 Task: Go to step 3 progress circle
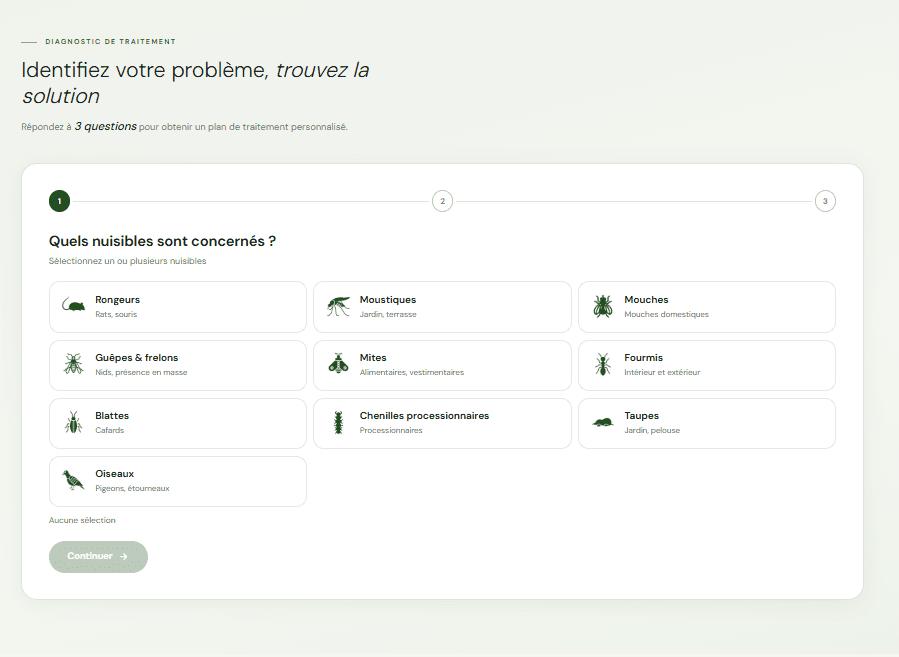click(825, 201)
